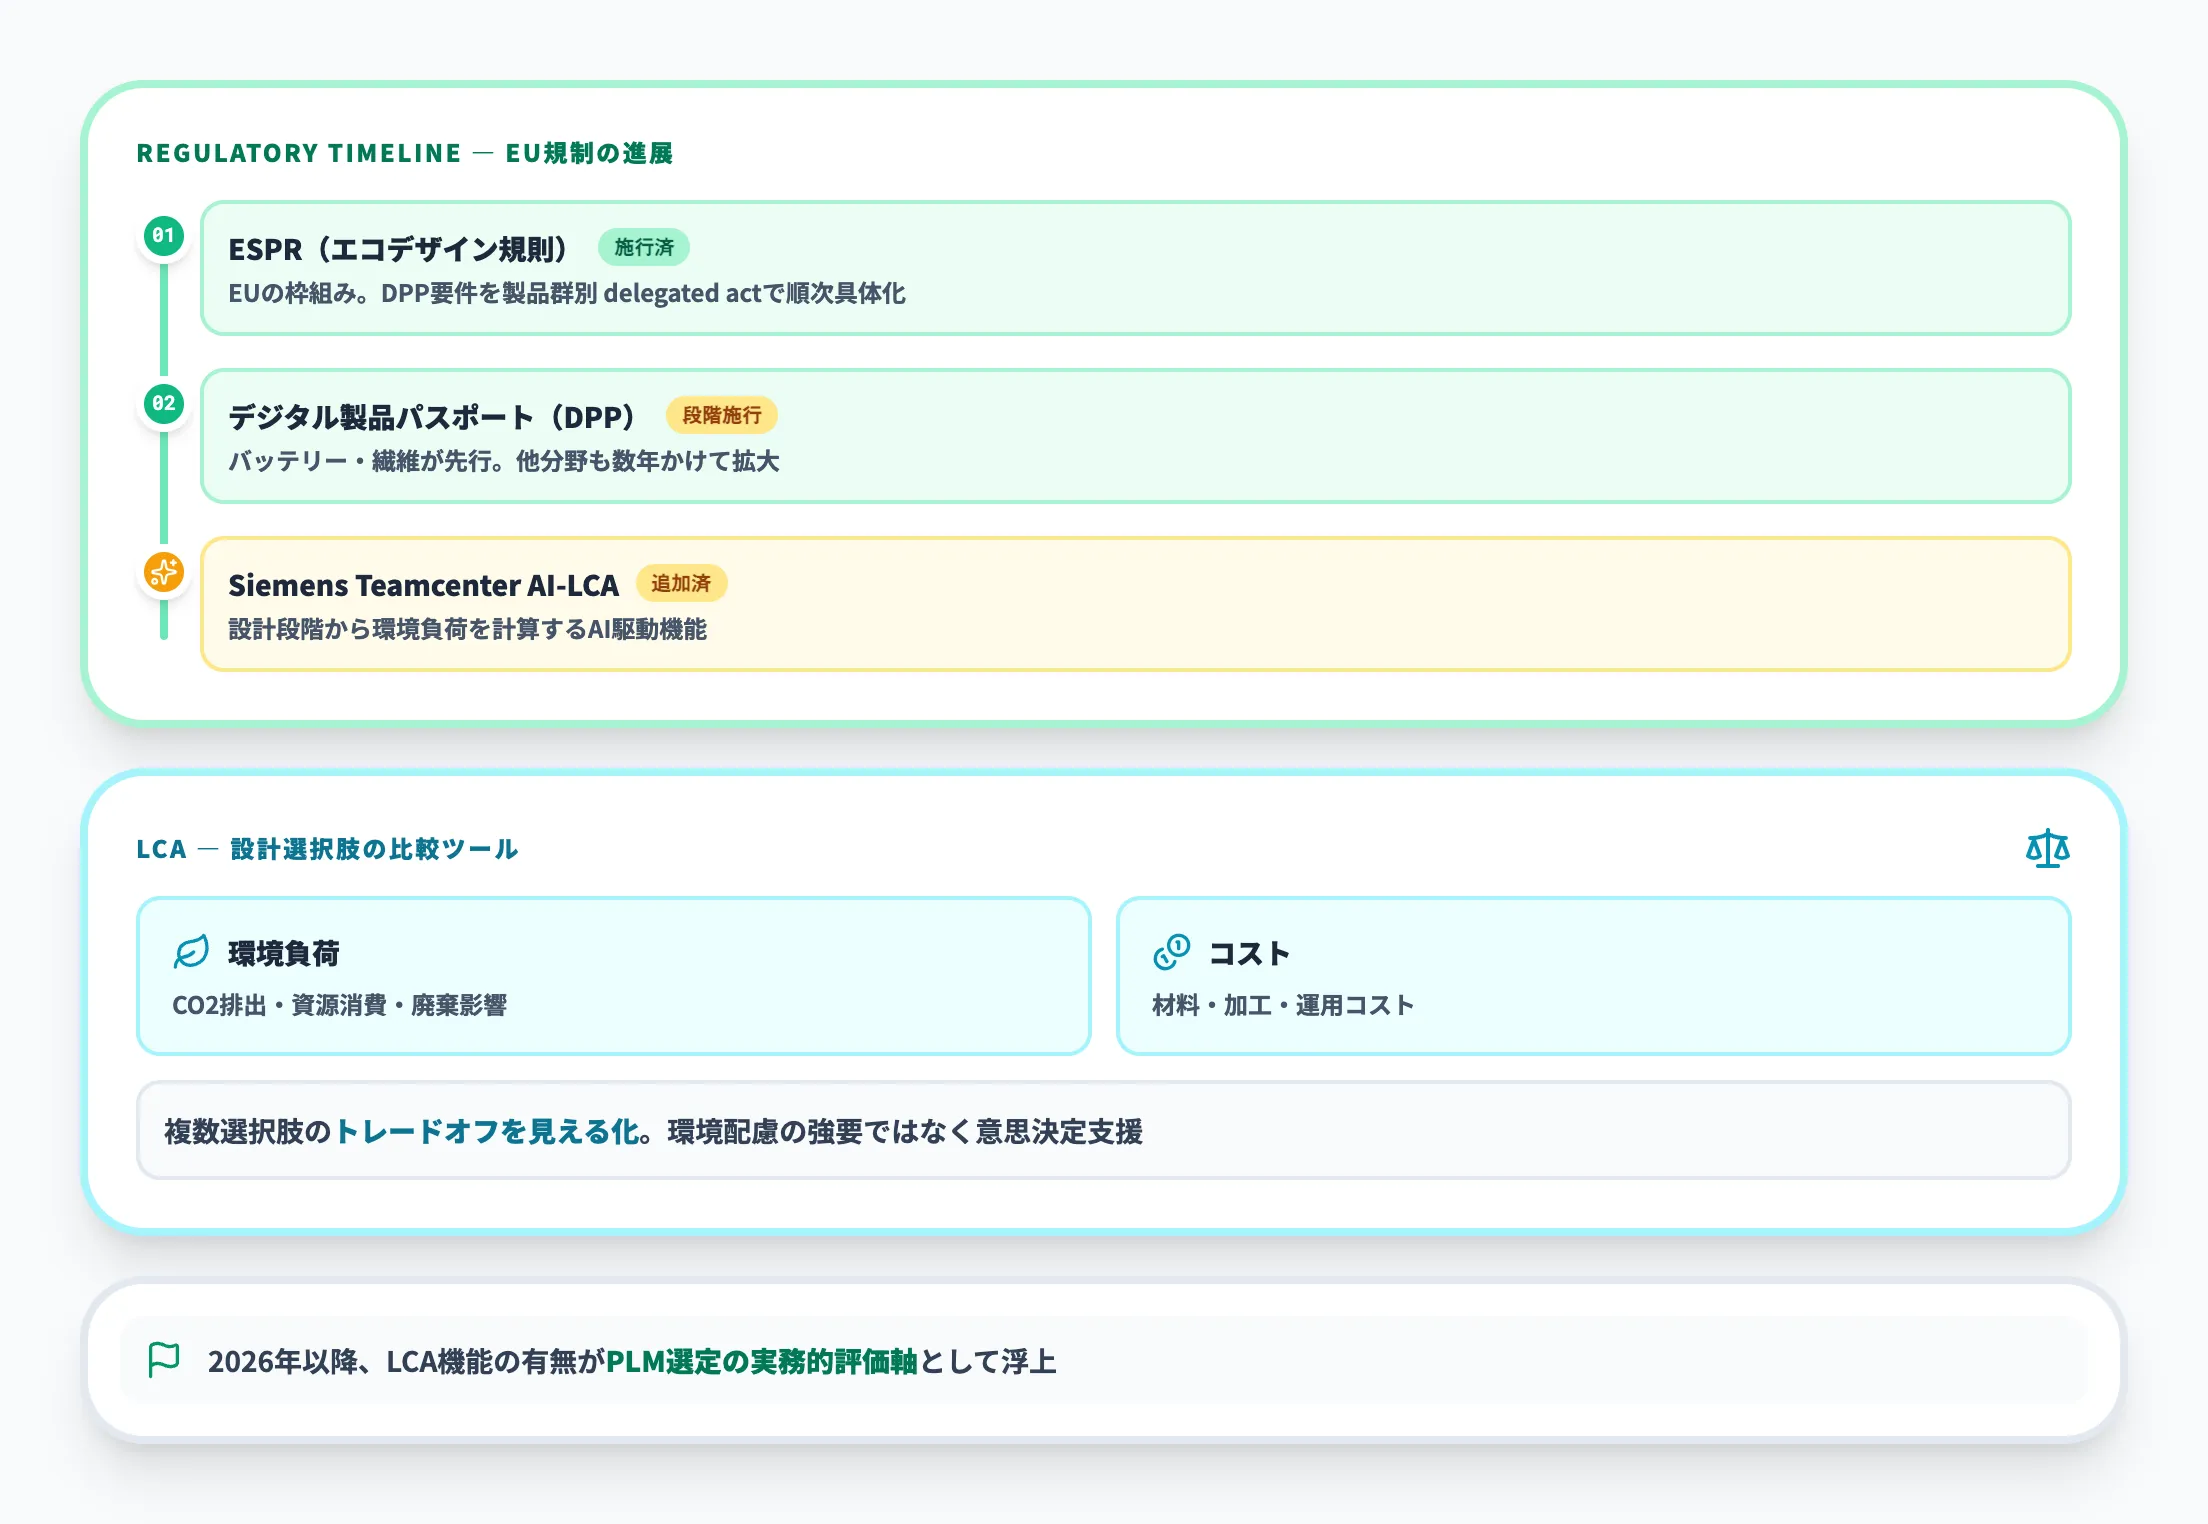Click the 設計段階から環境負荷を計算 description text
Image resolution: width=2208 pixels, height=1524 pixels.
coord(467,629)
